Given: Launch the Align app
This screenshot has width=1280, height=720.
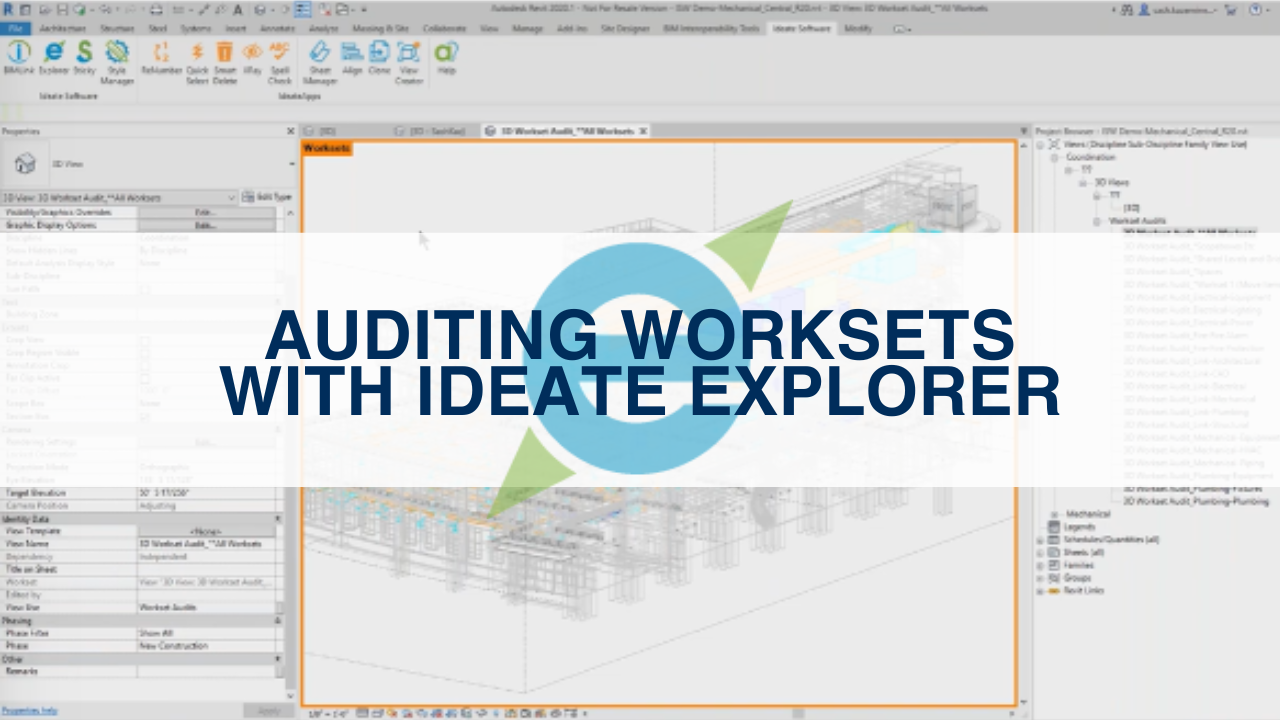Looking at the screenshot, I should pyautogui.click(x=351, y=60).
